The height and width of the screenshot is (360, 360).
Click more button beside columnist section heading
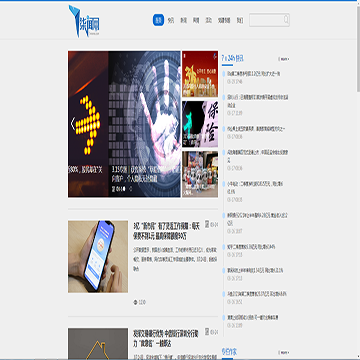click(x=284, y=352)
